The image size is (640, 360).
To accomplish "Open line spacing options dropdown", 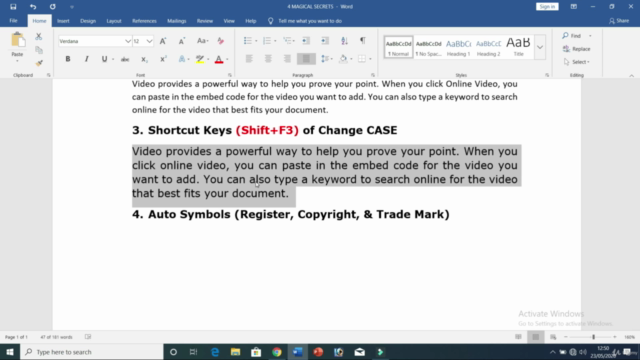I will click(x=327, y=59).
